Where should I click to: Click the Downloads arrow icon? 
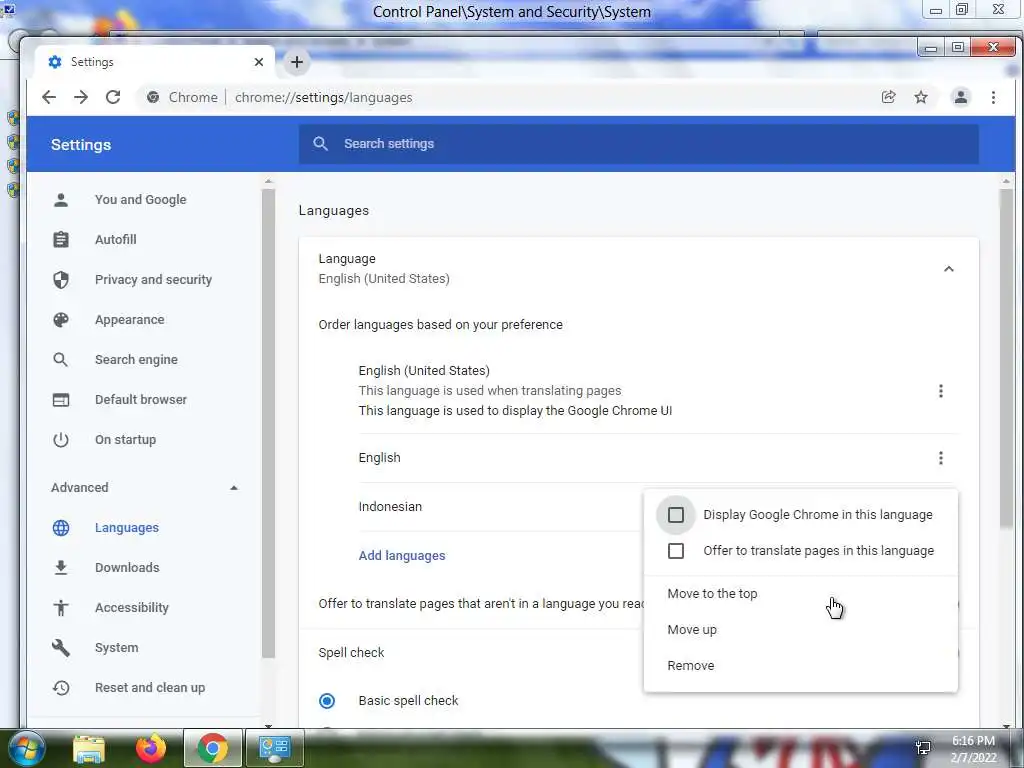pos(61,568)
